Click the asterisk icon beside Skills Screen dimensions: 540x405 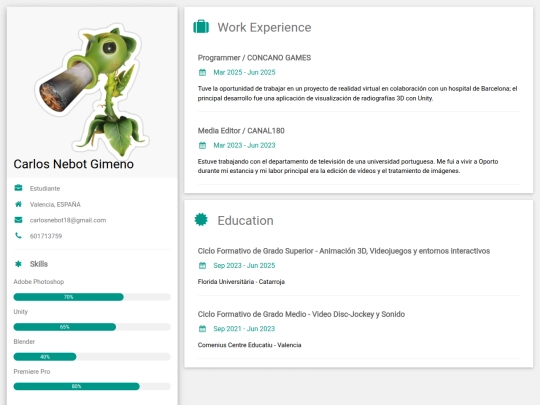point(19,264)
